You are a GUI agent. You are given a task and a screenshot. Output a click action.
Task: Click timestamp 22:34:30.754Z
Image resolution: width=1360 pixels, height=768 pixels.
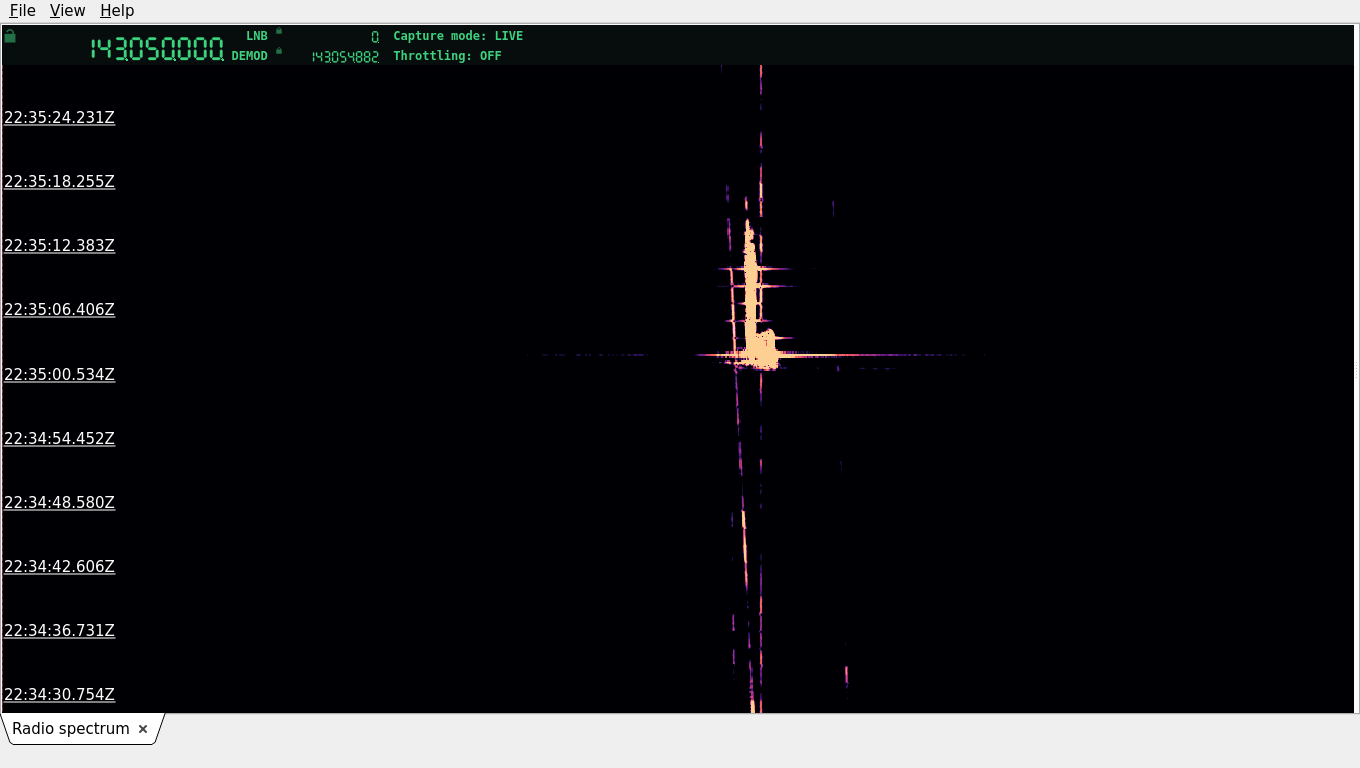[59, 694]
